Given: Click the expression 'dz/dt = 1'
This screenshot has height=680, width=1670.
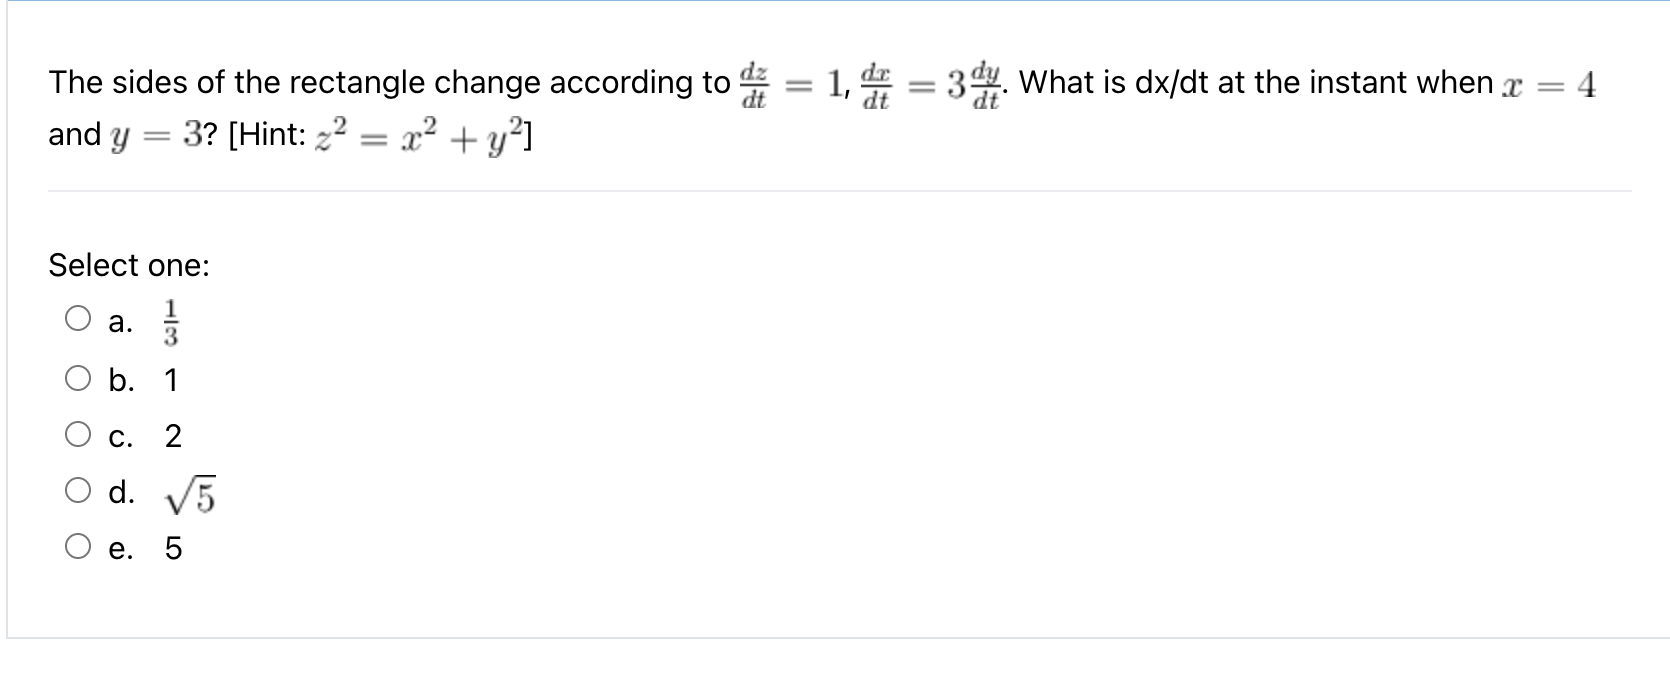Looking at the screenshot, I should point(790,82).
